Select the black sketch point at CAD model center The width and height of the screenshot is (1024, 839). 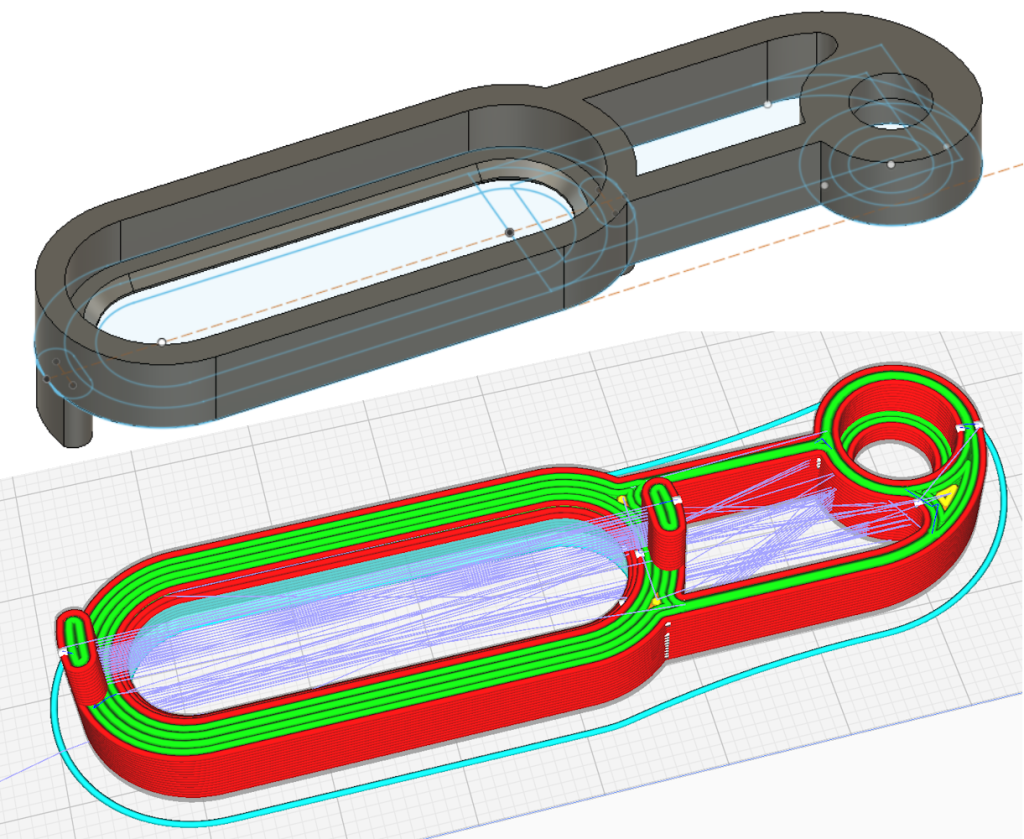pyautogui.click(x=509, y=232)
